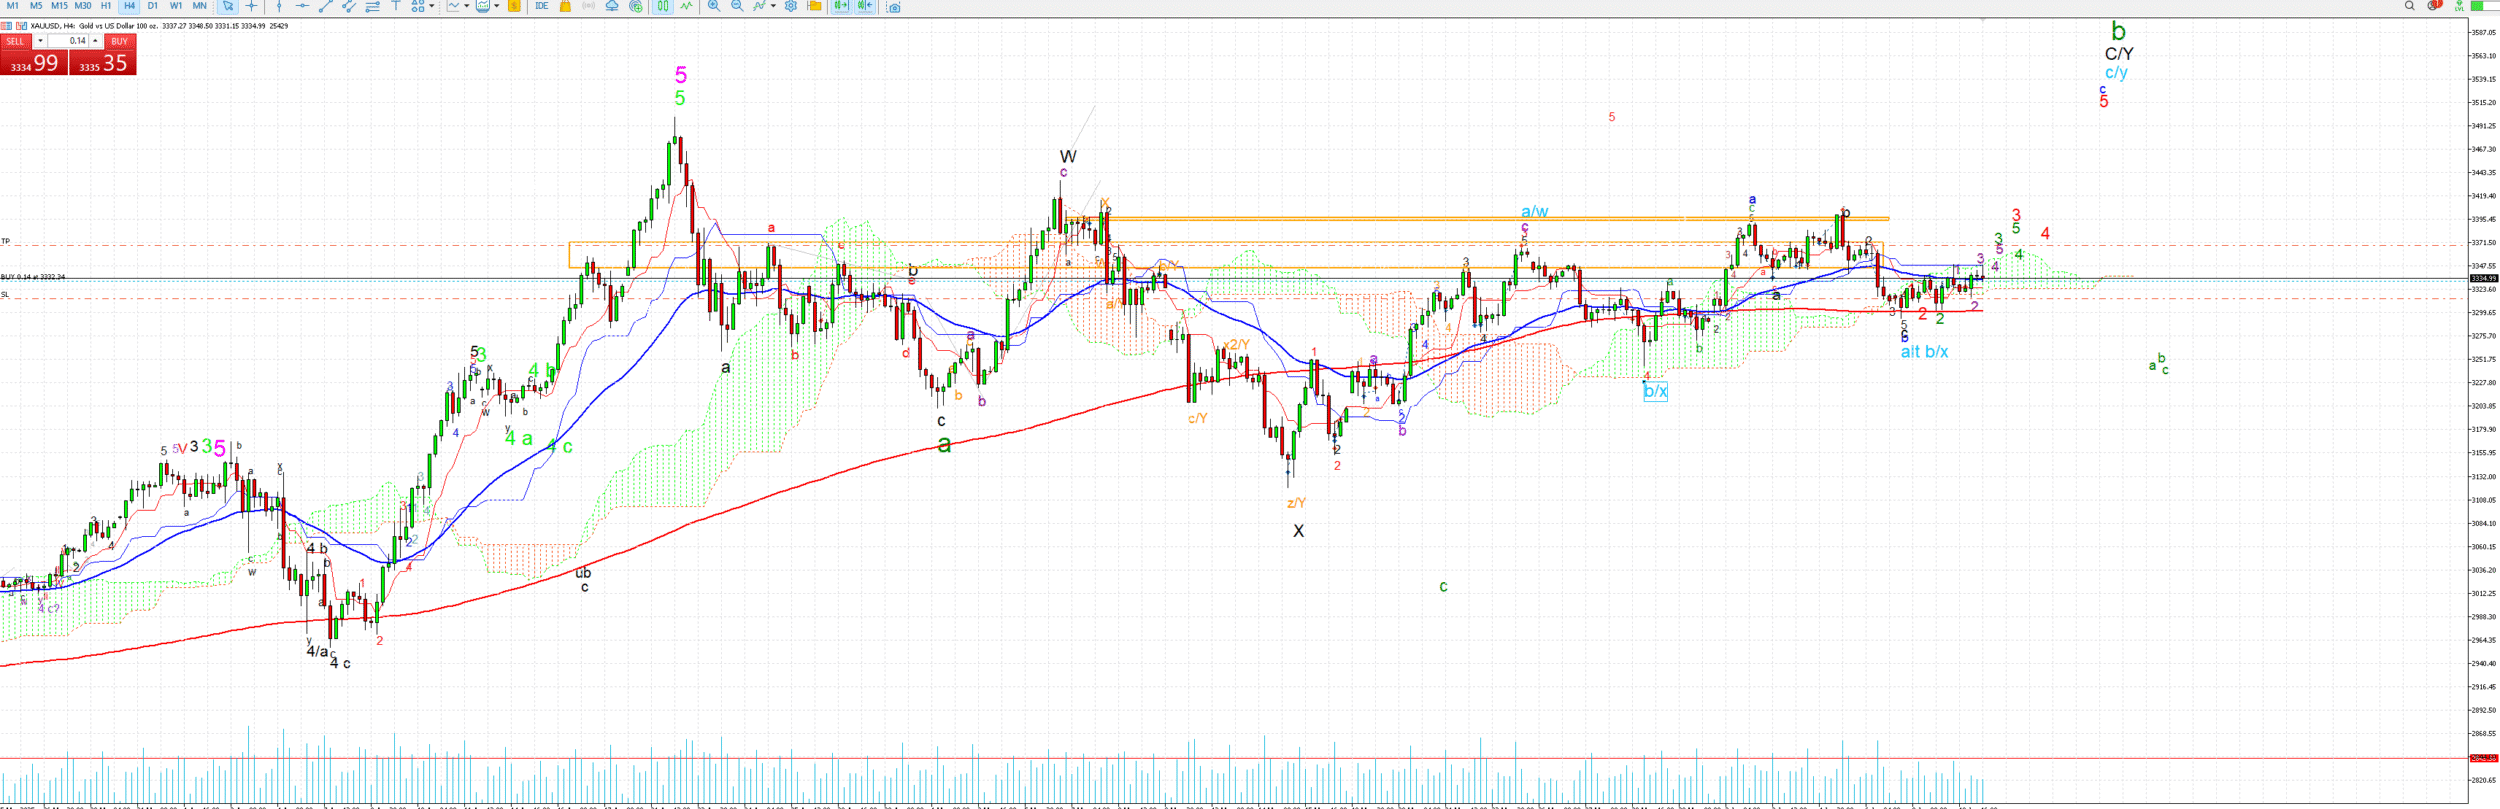The image size is (2500, 809).
Task: Click the SELL one-click trading button
Action: (15, 41)
